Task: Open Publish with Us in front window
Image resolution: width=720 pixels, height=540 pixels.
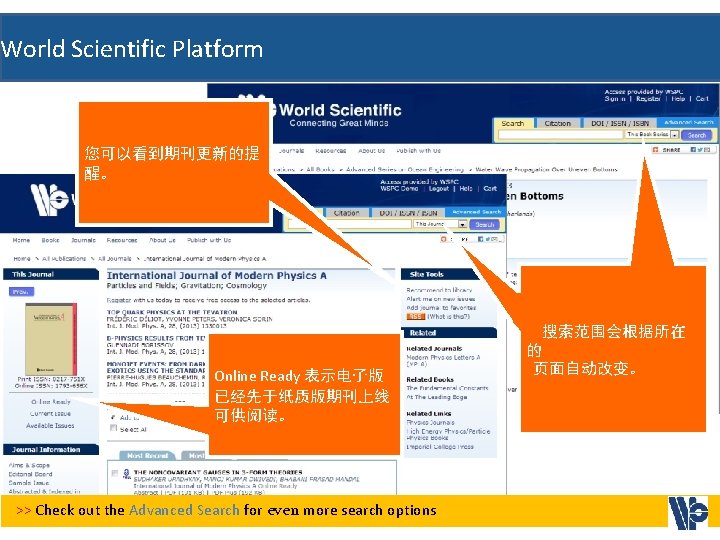Action: coord(209,240)
